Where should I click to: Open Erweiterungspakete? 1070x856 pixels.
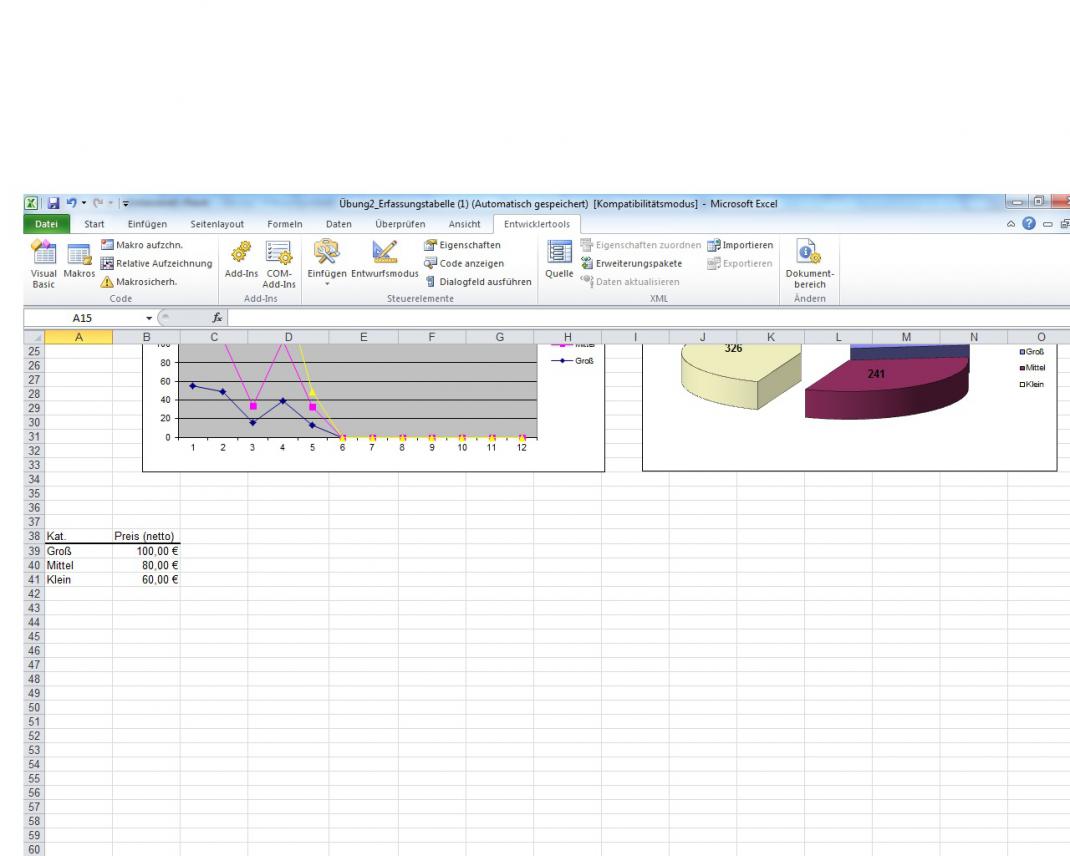coord(631,263)
